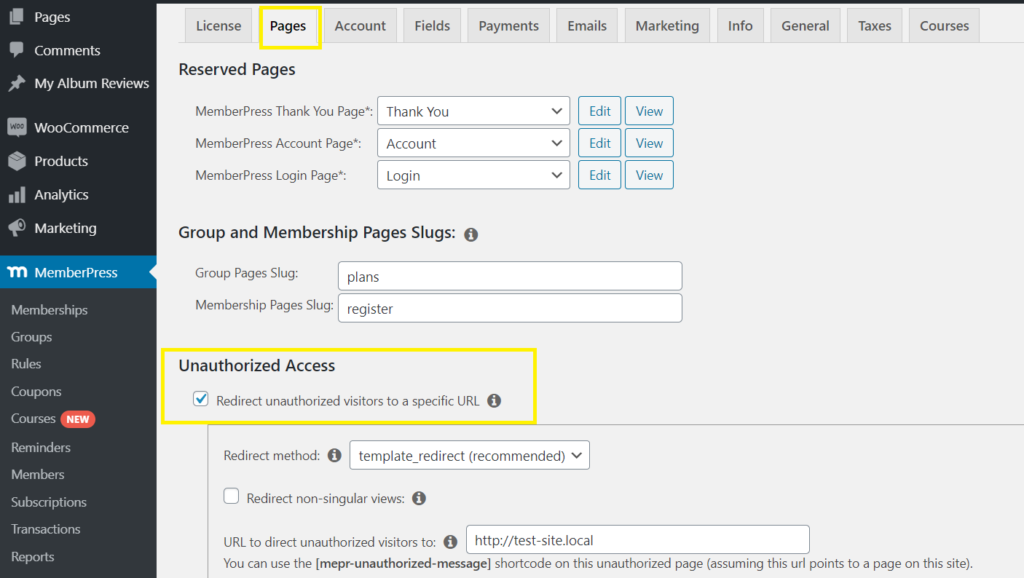Open MemberPress Thank You Page dropdown
This screenshot has height=578, width=1024.
coord(473,111)
